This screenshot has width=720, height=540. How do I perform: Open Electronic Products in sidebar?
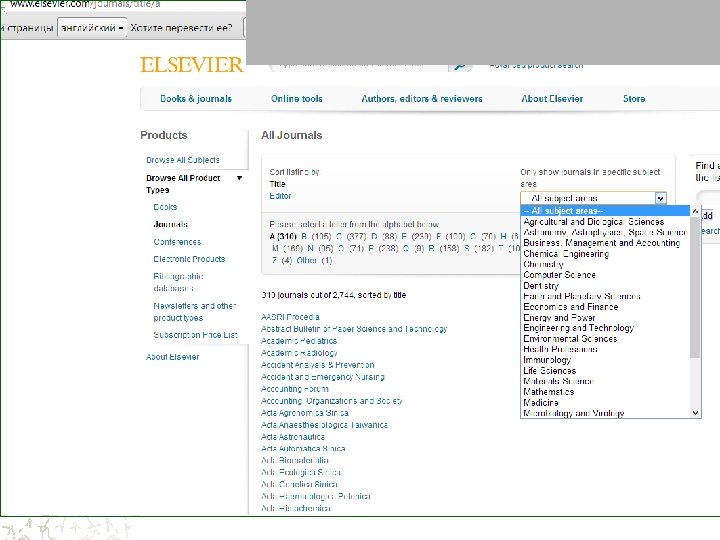tap(189, 259)
